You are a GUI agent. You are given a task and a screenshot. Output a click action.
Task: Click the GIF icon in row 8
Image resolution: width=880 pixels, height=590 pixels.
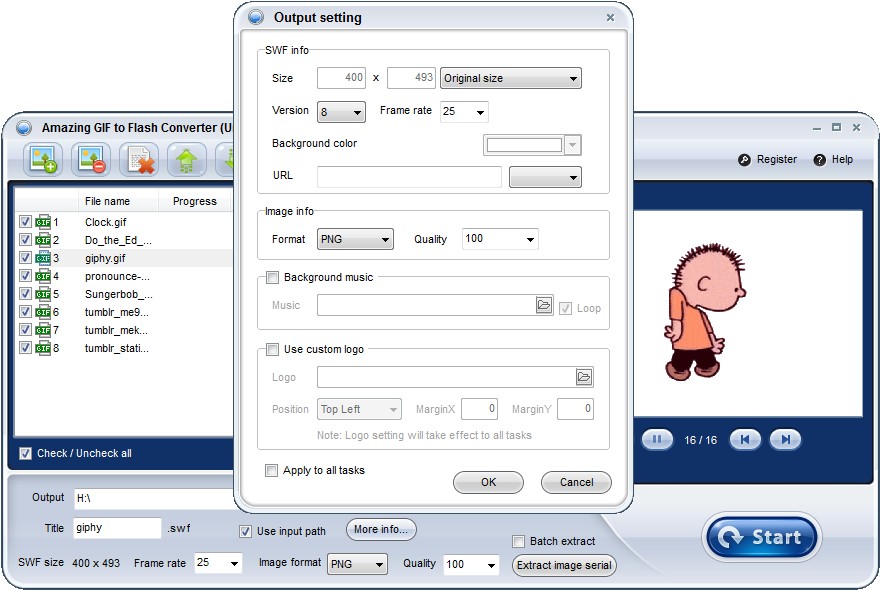click(43, 347)
